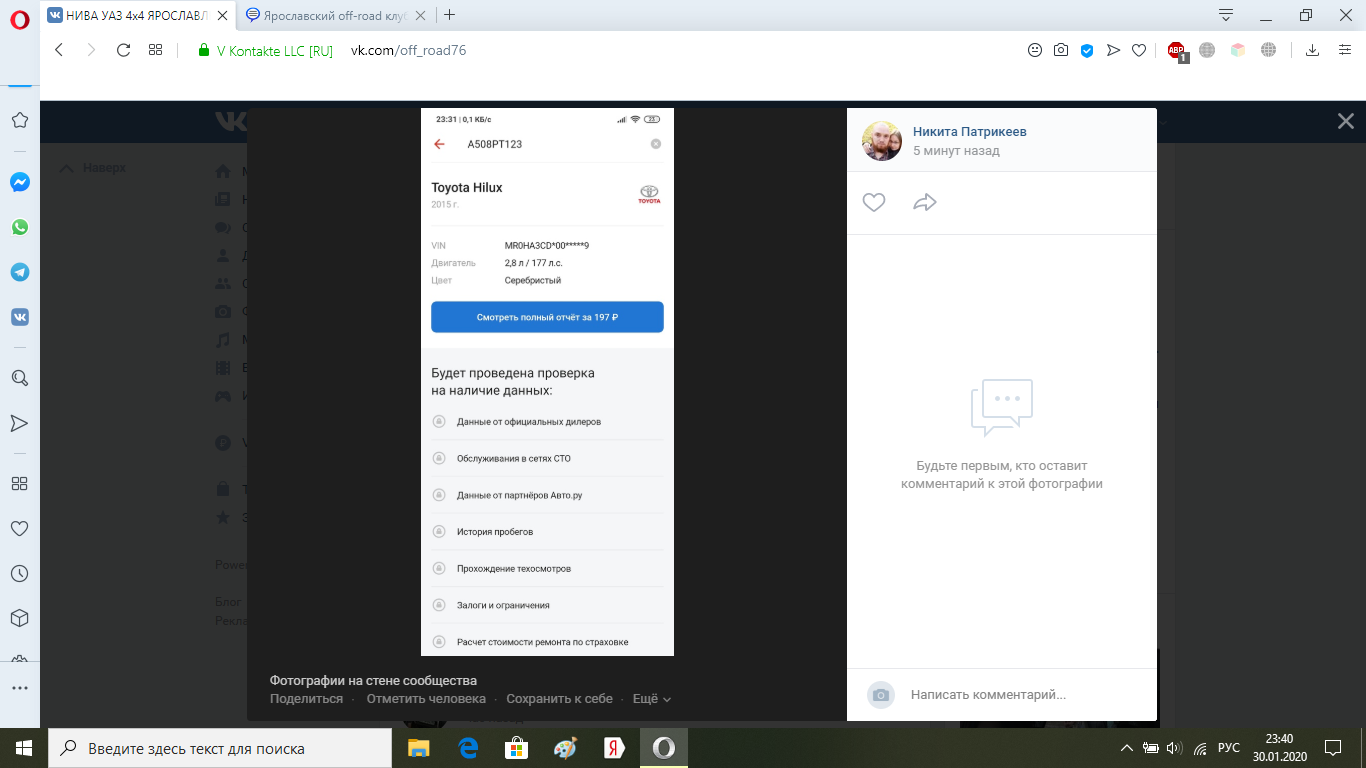Add page to bookmarks heart icon in address bar

(x=1138, y=50)
